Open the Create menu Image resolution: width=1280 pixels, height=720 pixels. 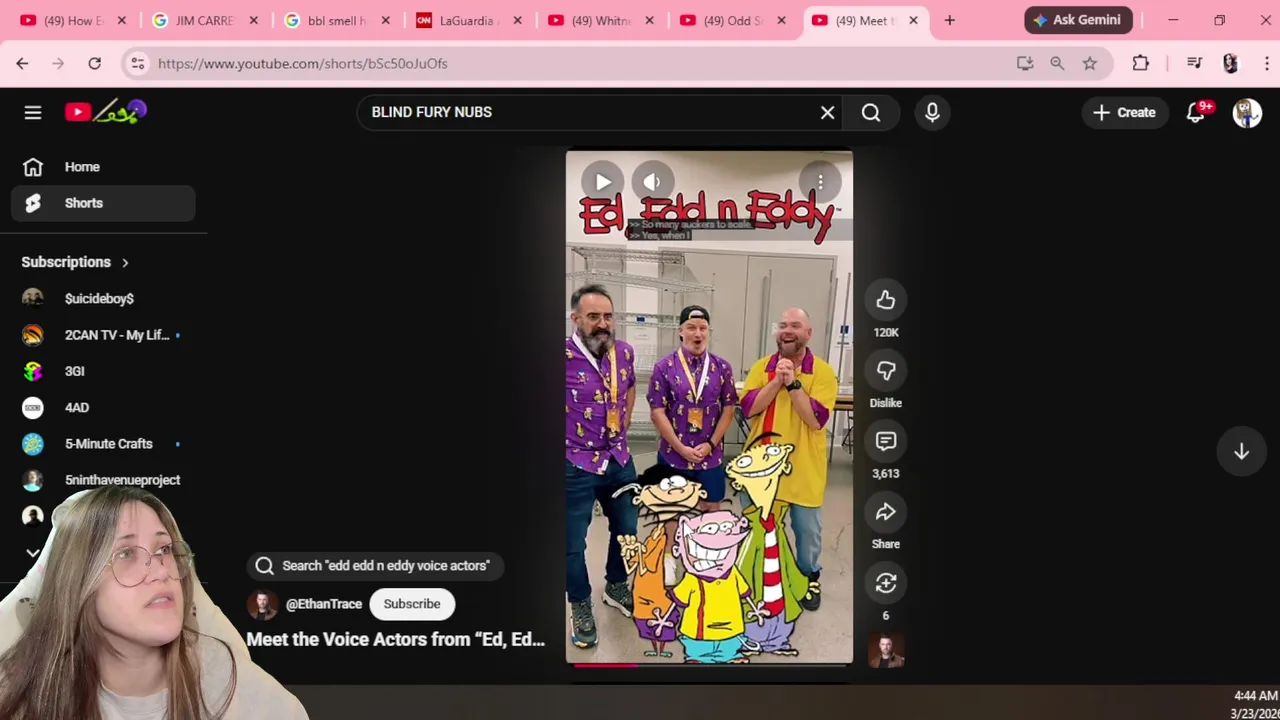point(1125,112)
